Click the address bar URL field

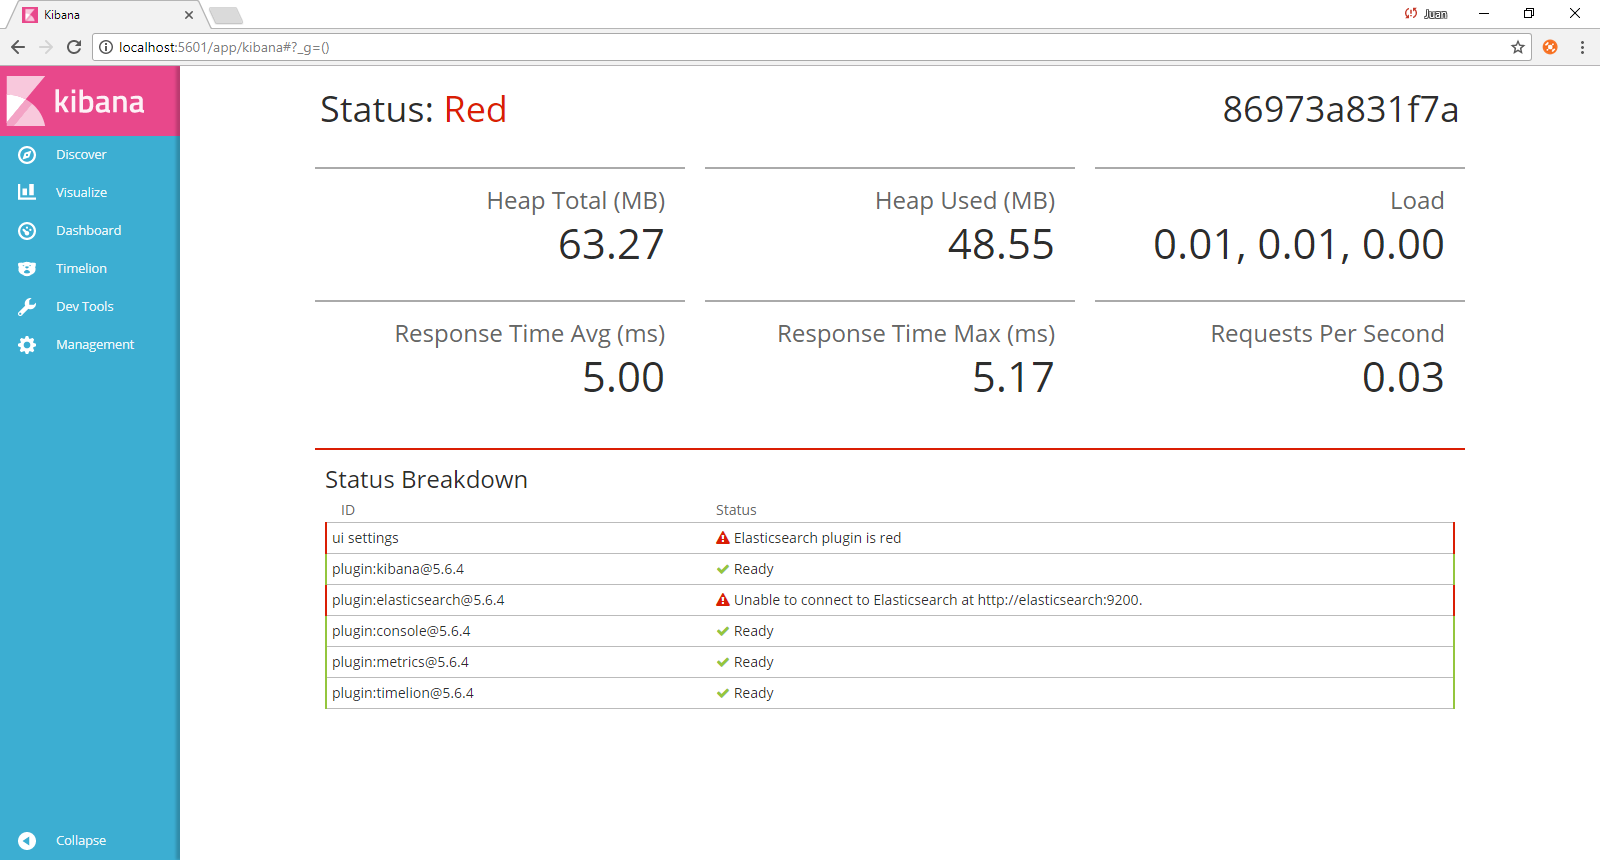click(810, 47)
